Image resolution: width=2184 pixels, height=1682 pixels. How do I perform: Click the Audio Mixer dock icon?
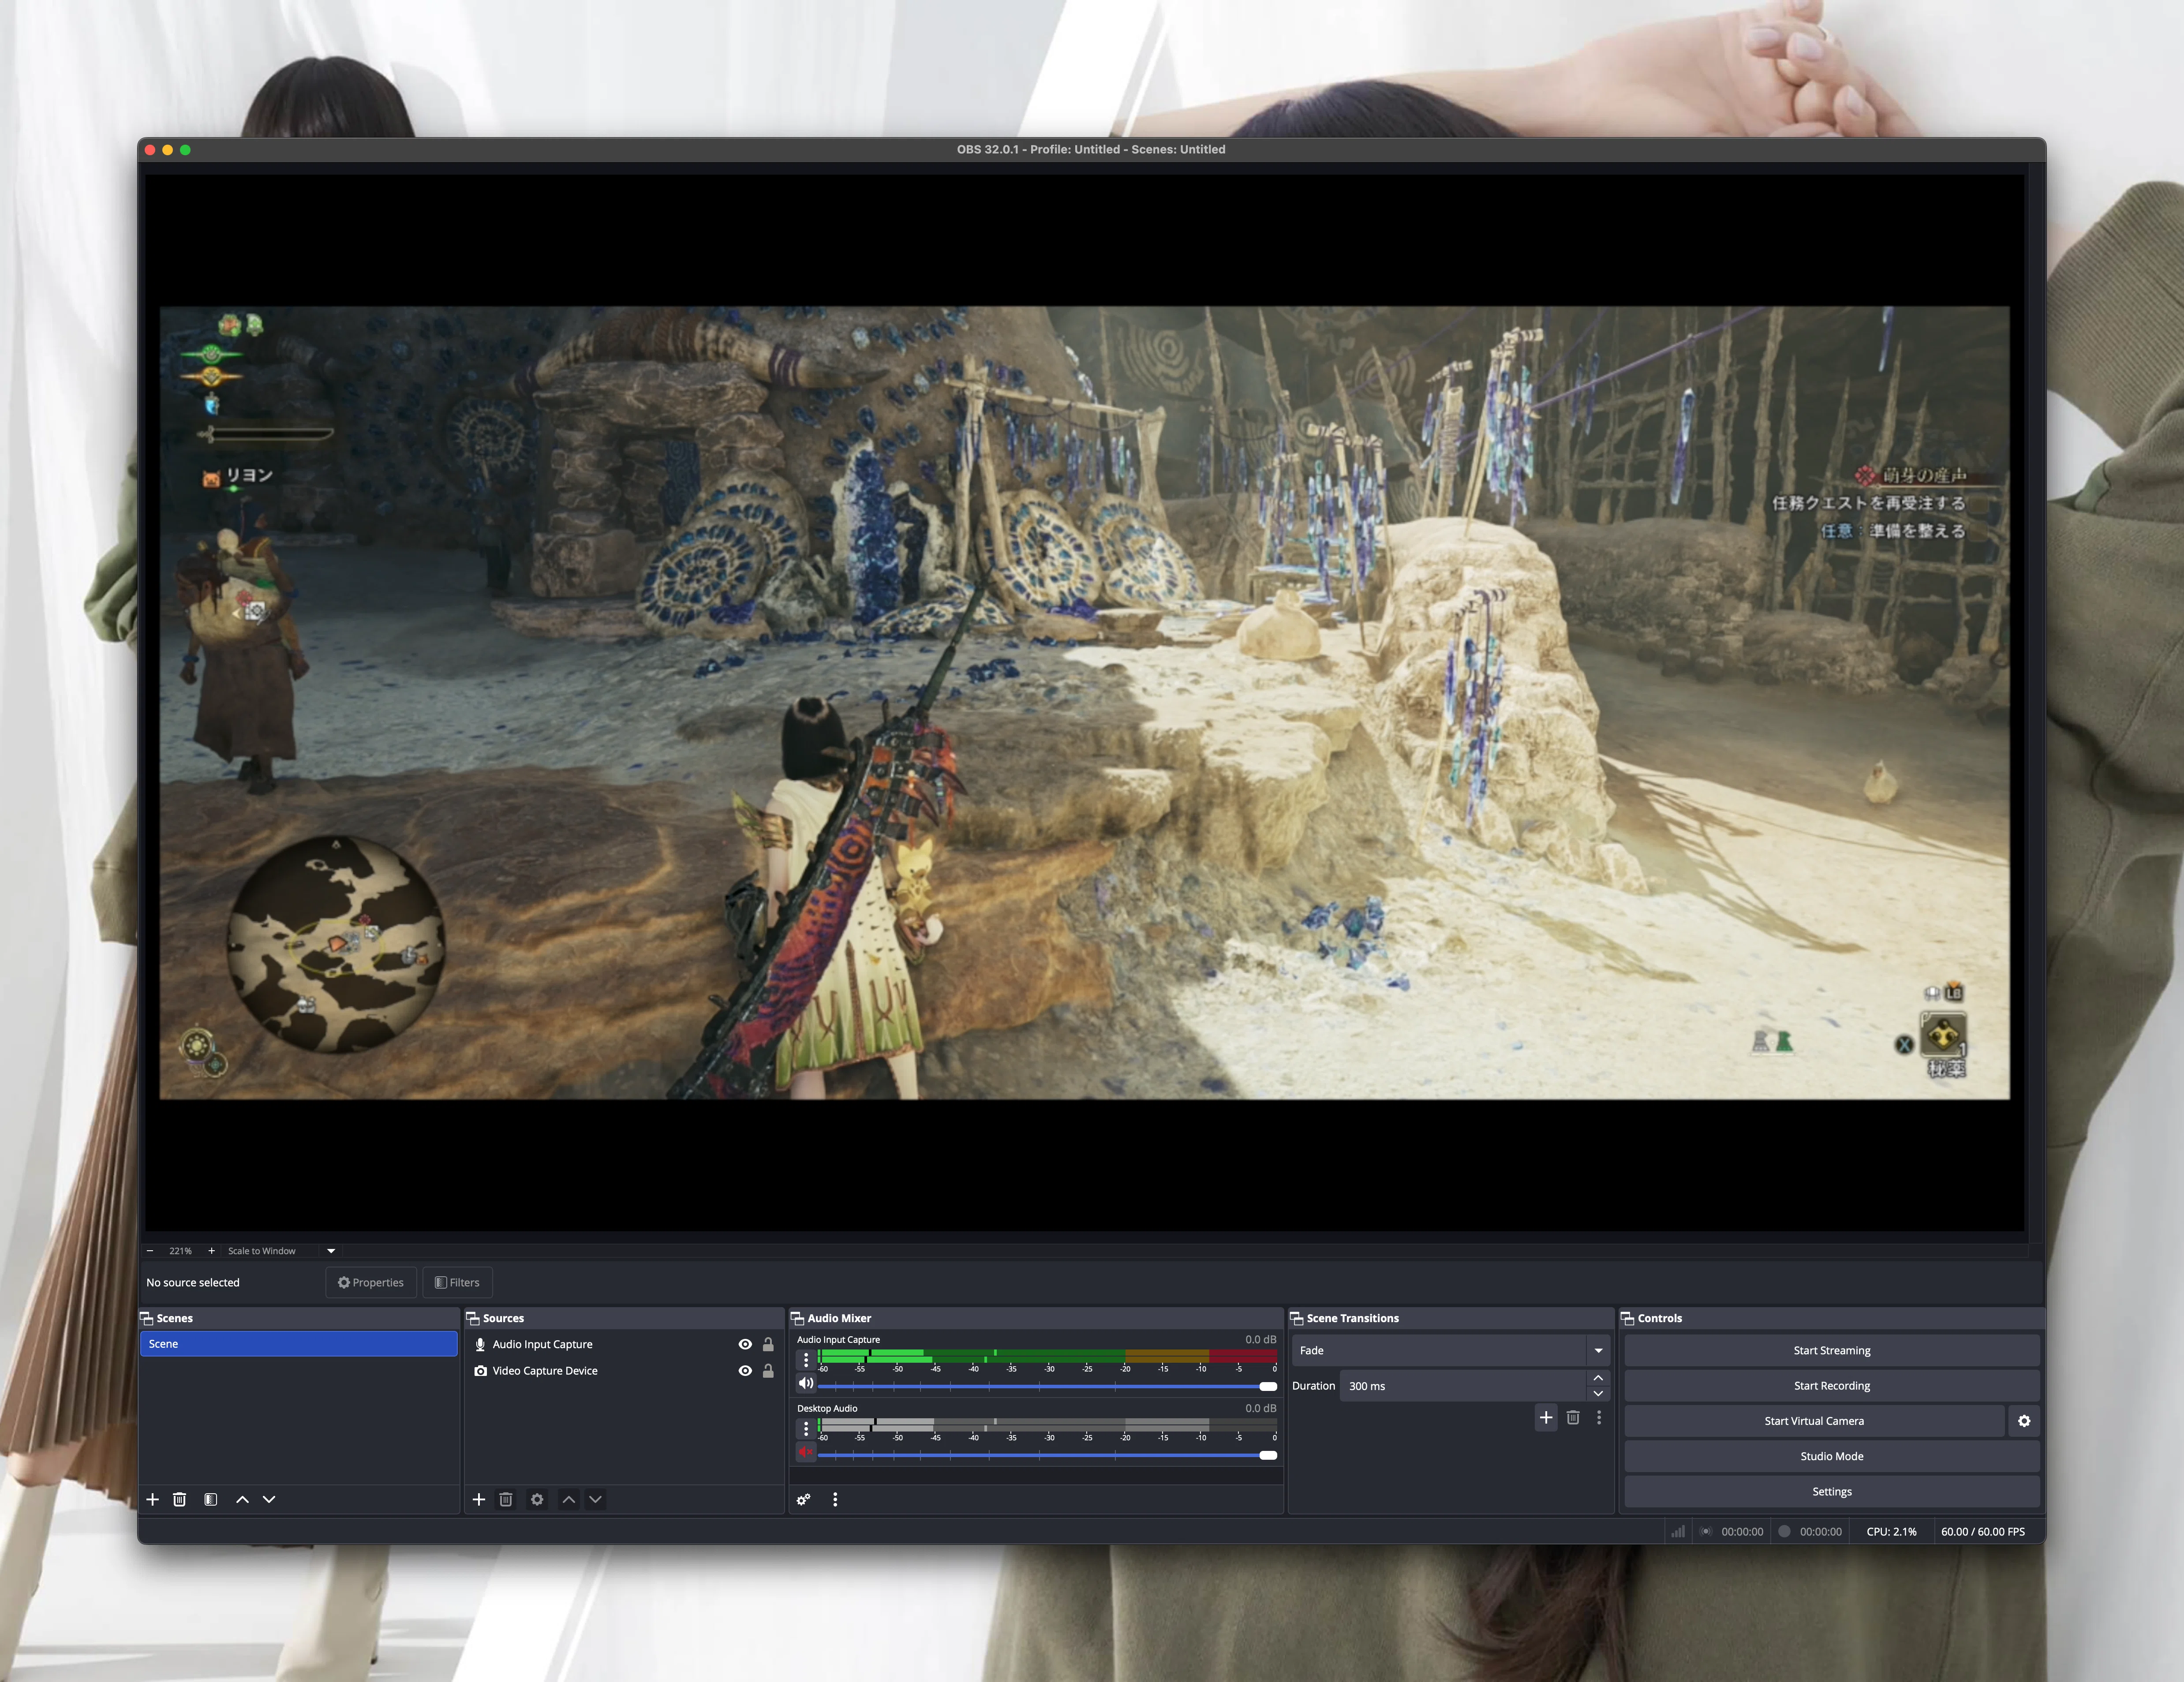(797, 1318)
